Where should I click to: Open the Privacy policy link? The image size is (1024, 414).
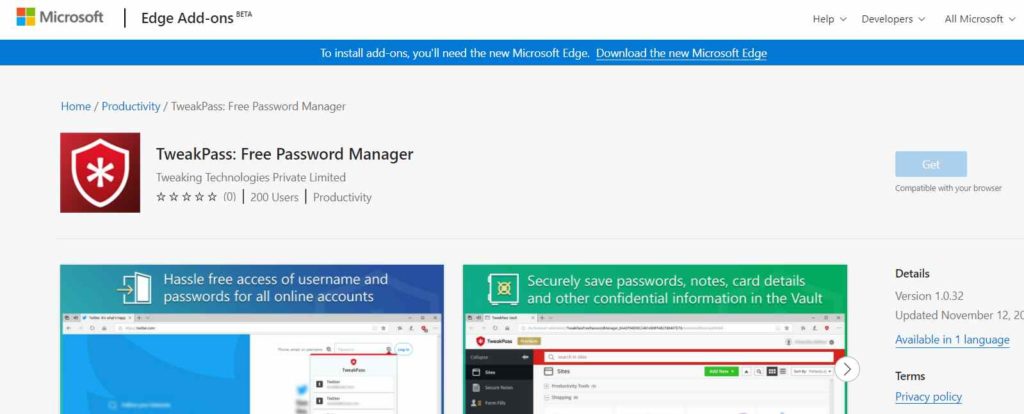pos(928,396)
